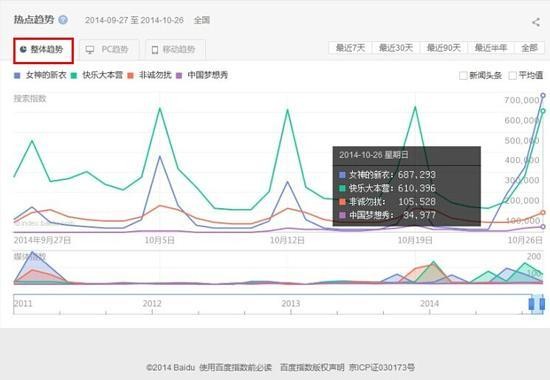Enable the 平均值 checkbox
Viewport: 550px width, 380px height.
click(x=512, y=75)
